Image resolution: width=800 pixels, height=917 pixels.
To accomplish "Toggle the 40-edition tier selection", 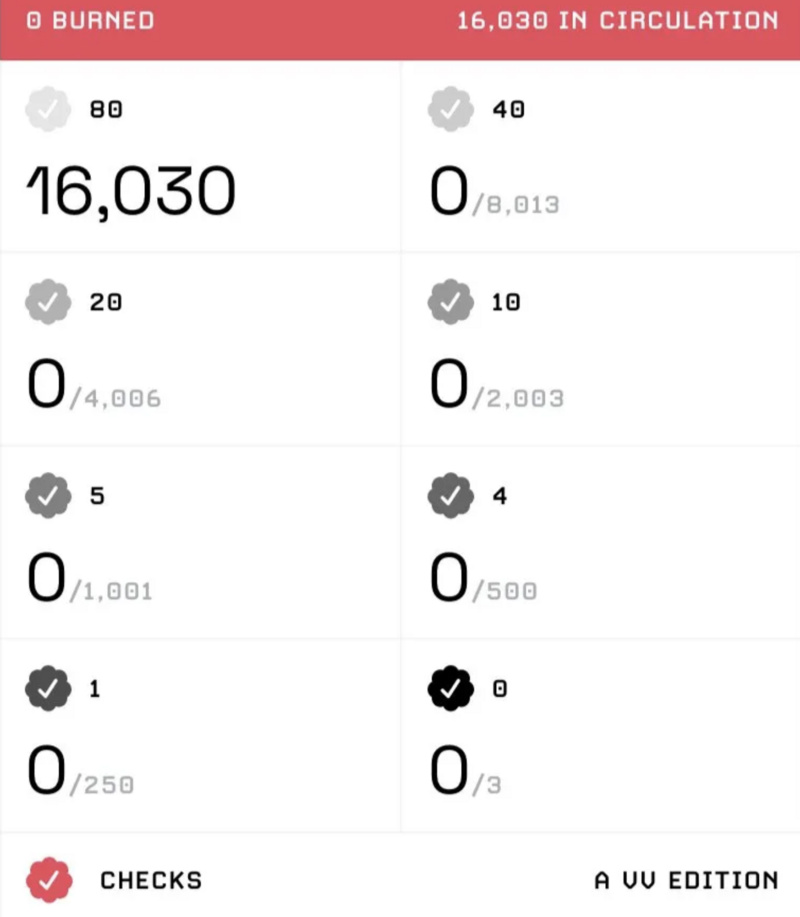I will pos(450,109).
